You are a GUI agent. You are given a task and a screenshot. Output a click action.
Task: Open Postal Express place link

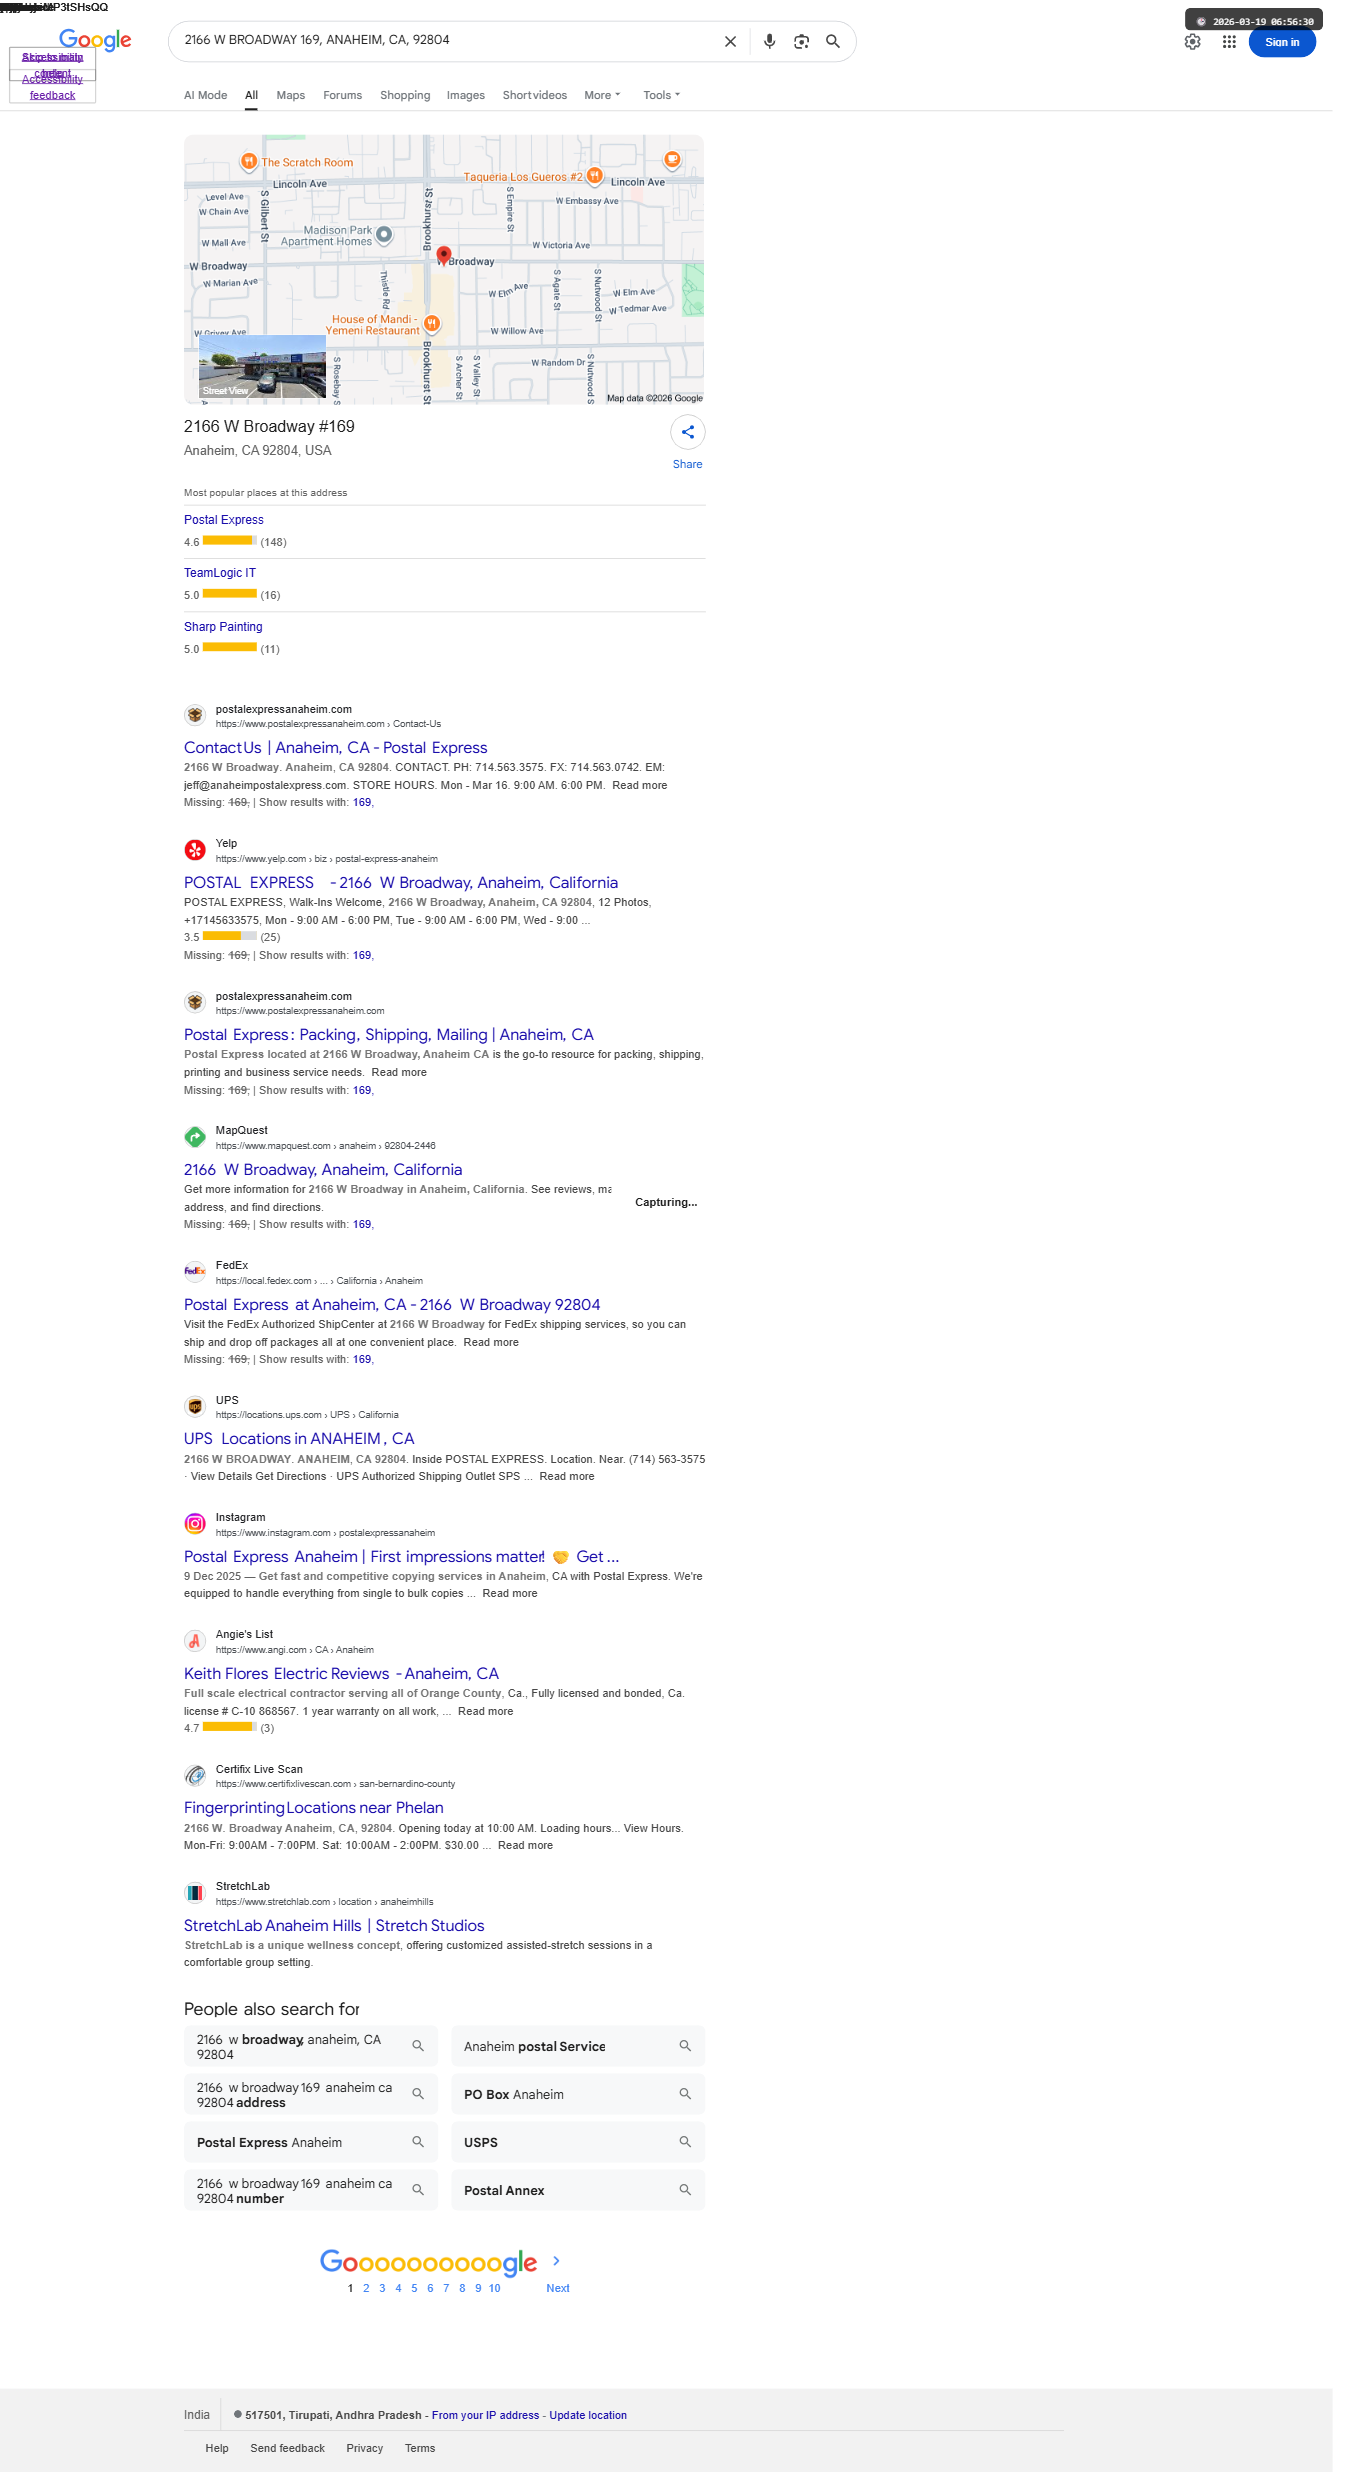[224, 520]
